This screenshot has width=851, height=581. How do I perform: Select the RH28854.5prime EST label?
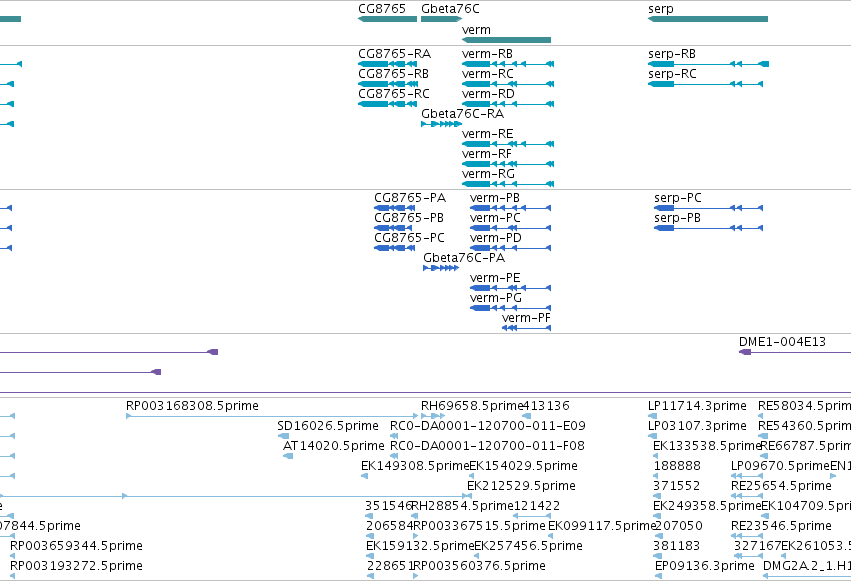click(x=462, y=507)
